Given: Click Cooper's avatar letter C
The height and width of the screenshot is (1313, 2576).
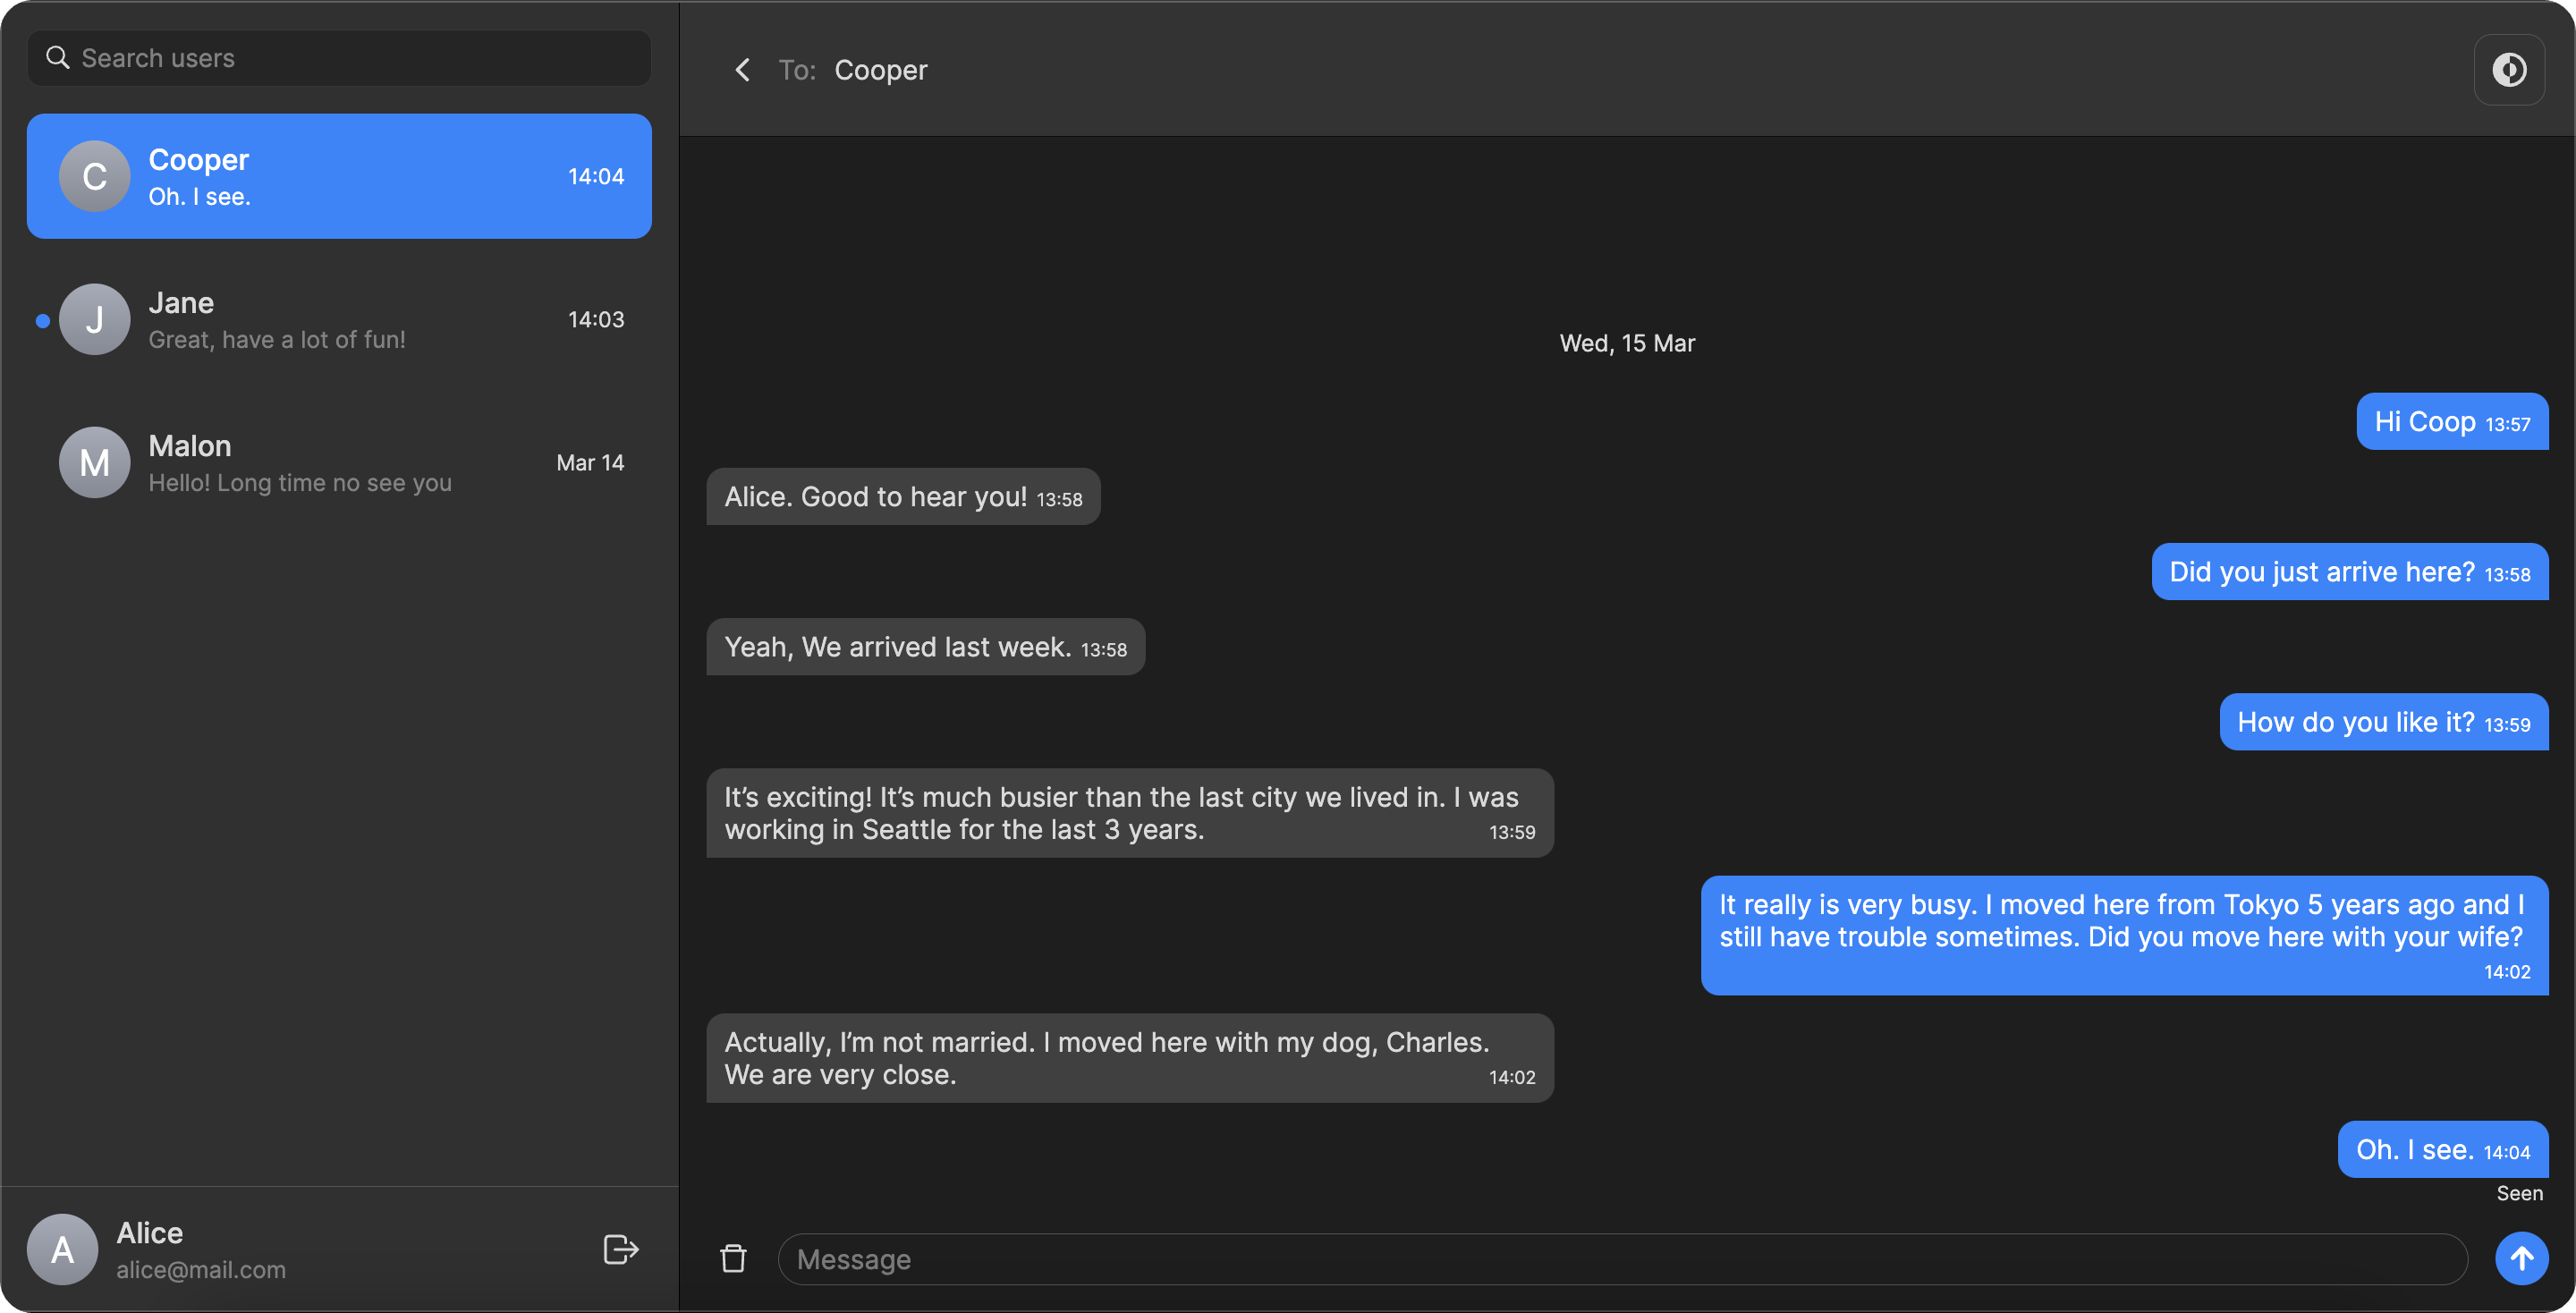Looking at the screenshot, I should [x=93, y=176].
